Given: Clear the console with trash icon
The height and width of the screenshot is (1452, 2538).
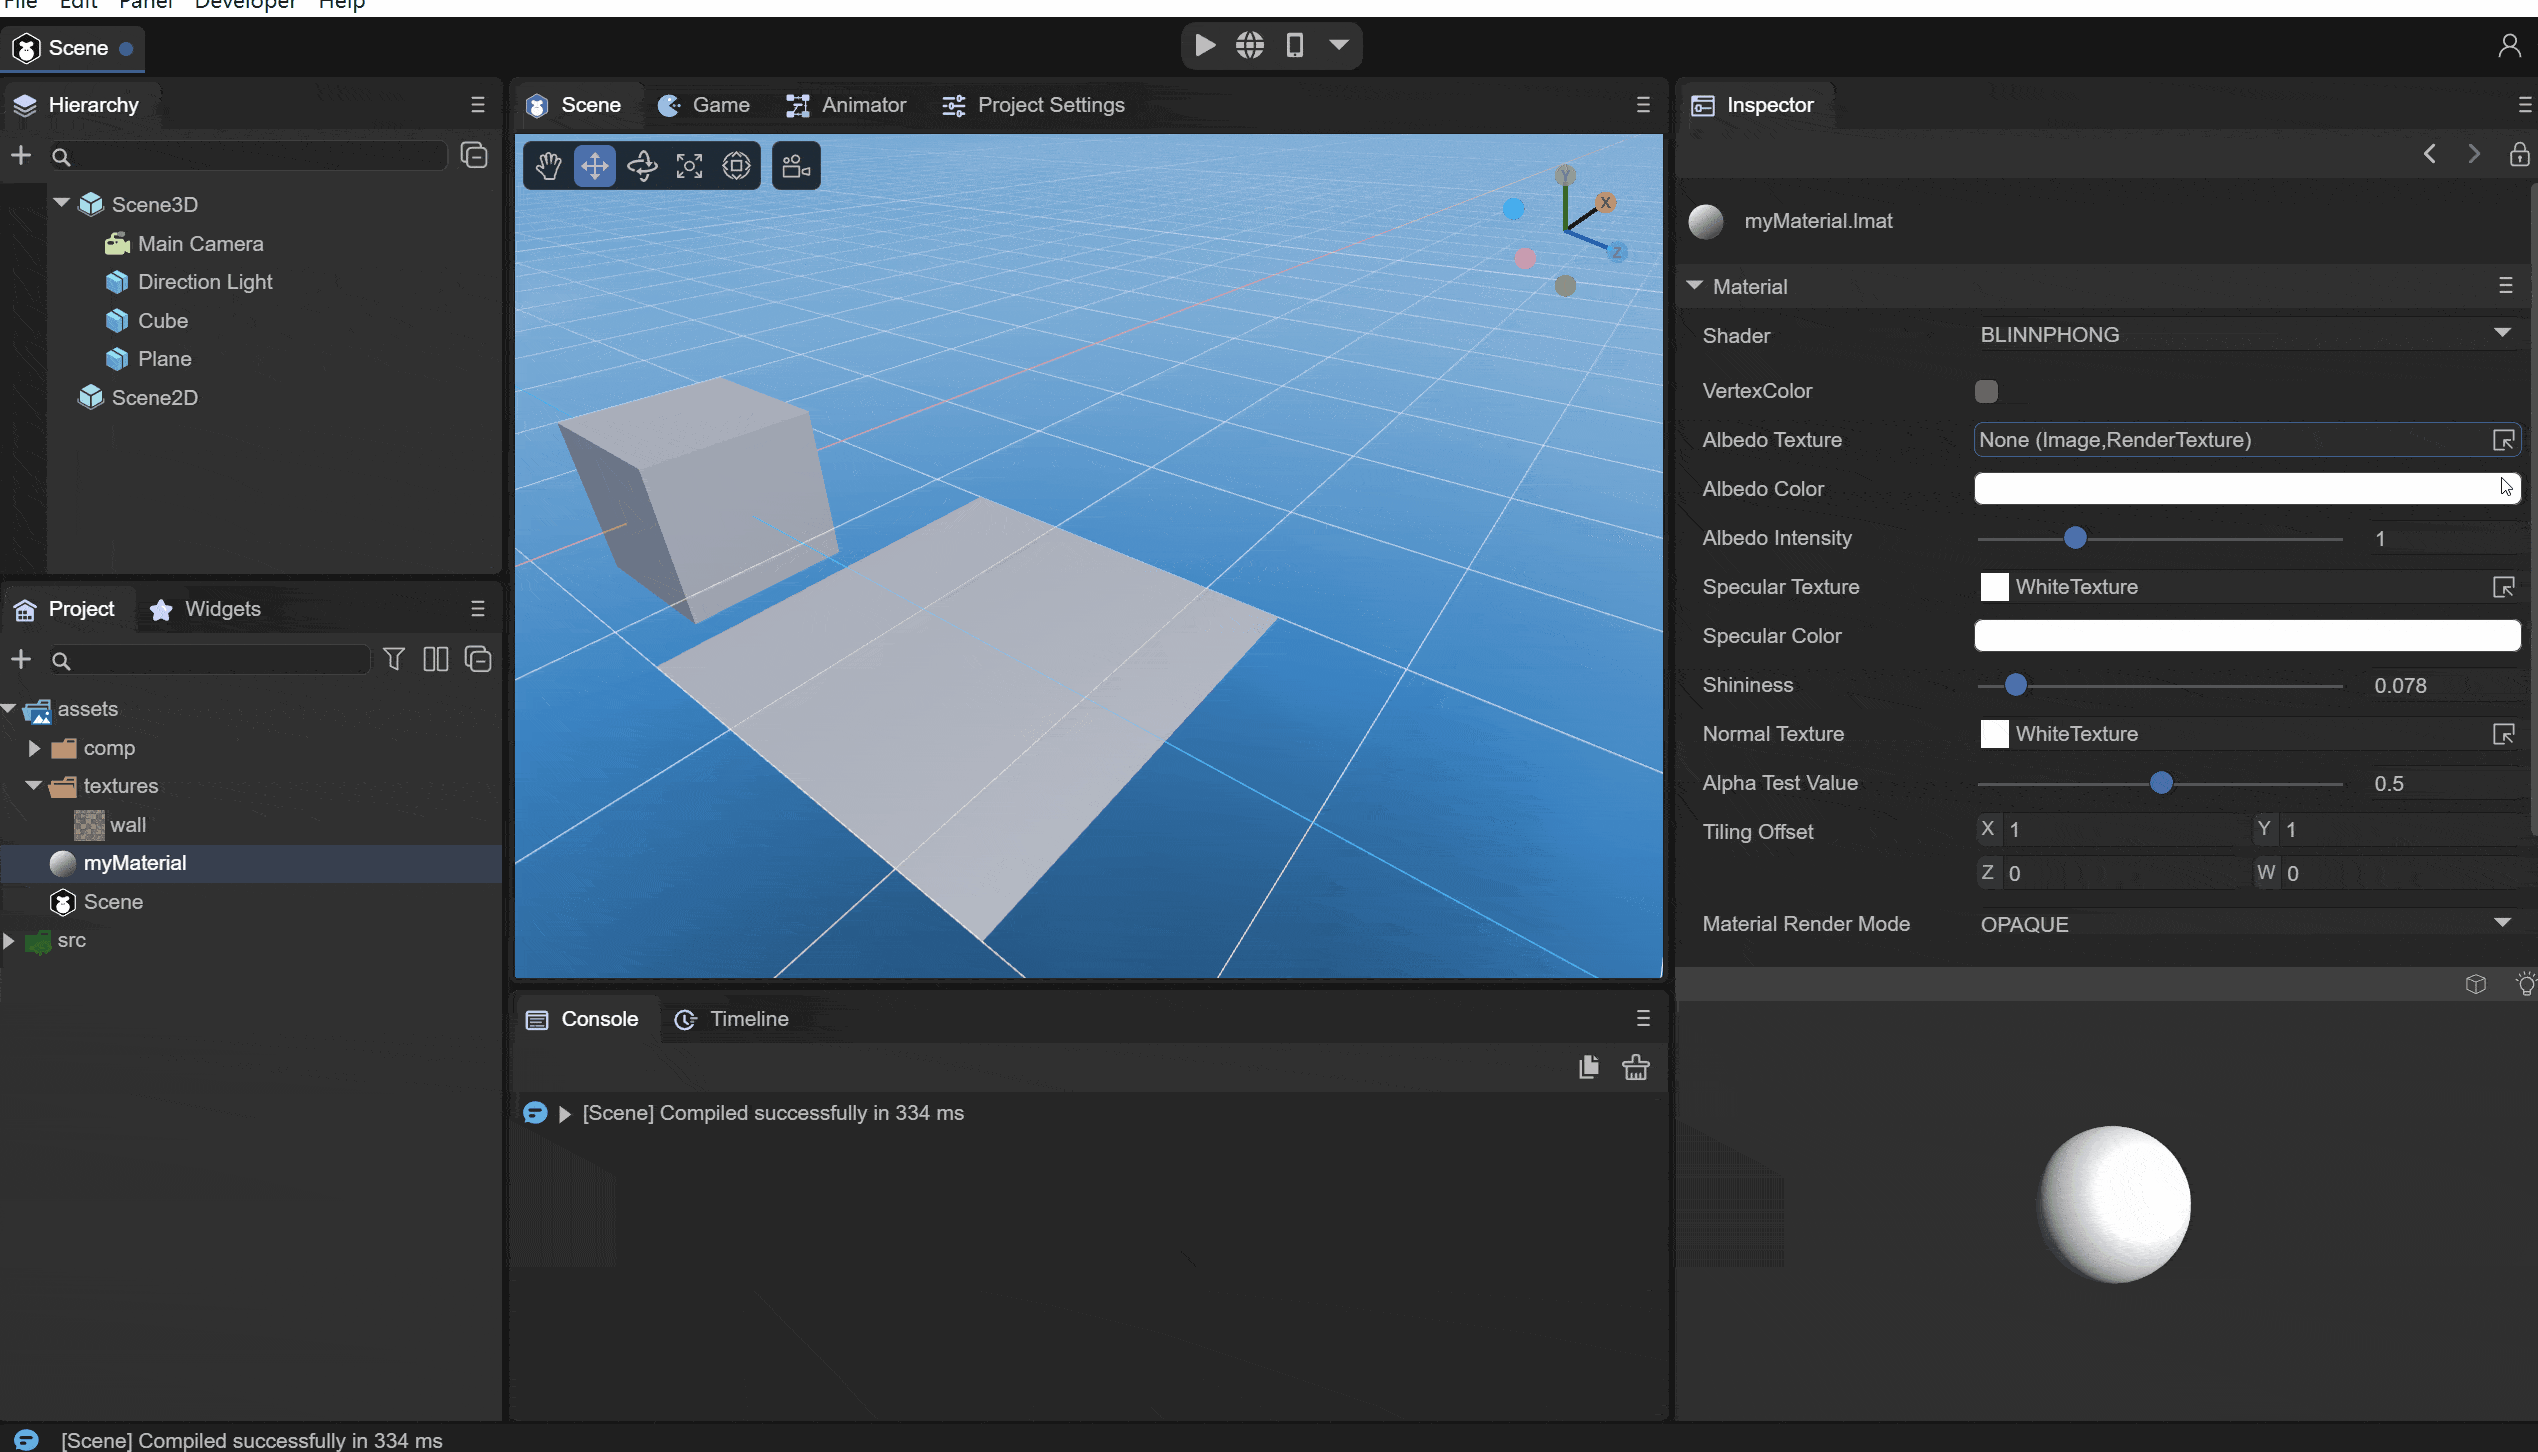Looking at the screenshot, I should click(x=1636, y=1067).
